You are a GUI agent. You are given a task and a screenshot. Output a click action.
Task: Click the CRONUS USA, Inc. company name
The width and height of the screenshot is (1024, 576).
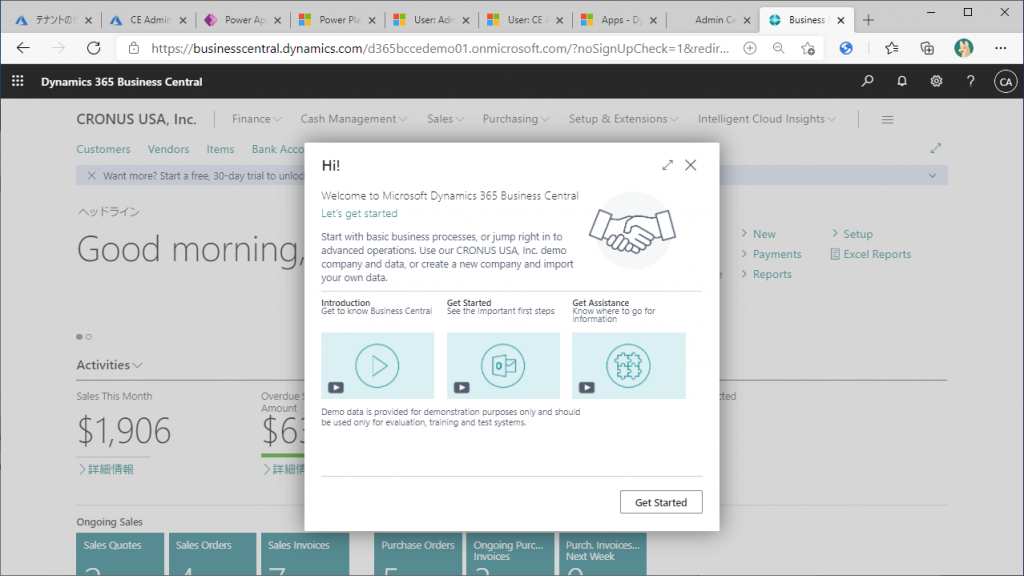pos(136,119)
